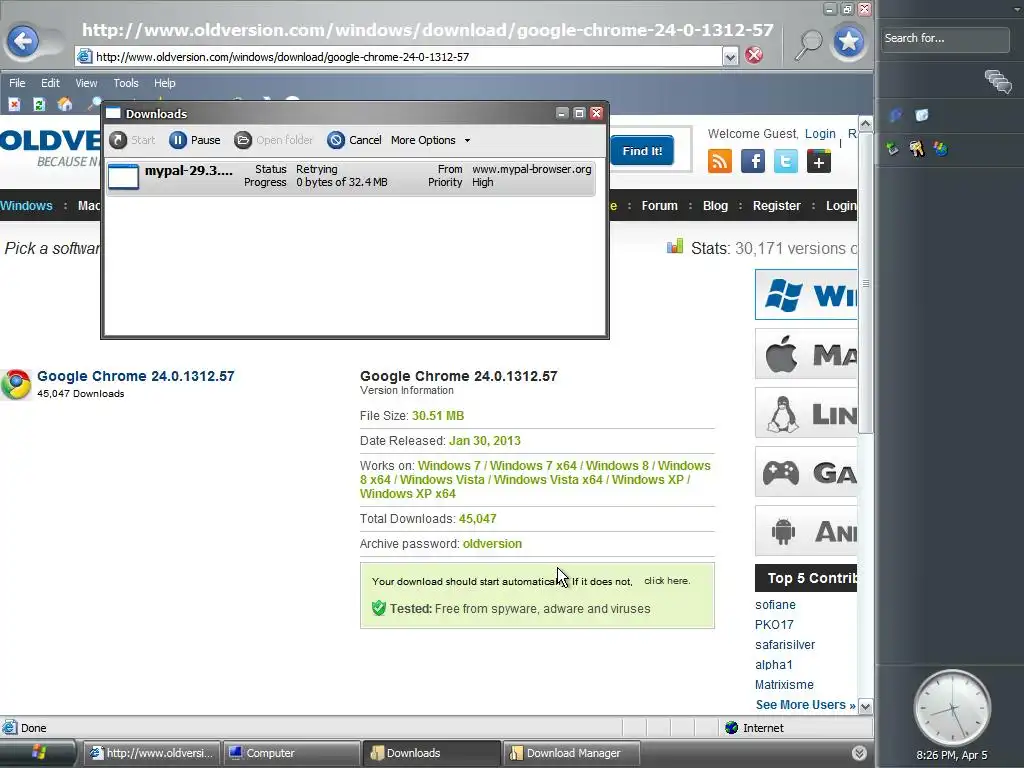
Task: Click the 'Search for...' sidebar field
Action: pos(944,39)
